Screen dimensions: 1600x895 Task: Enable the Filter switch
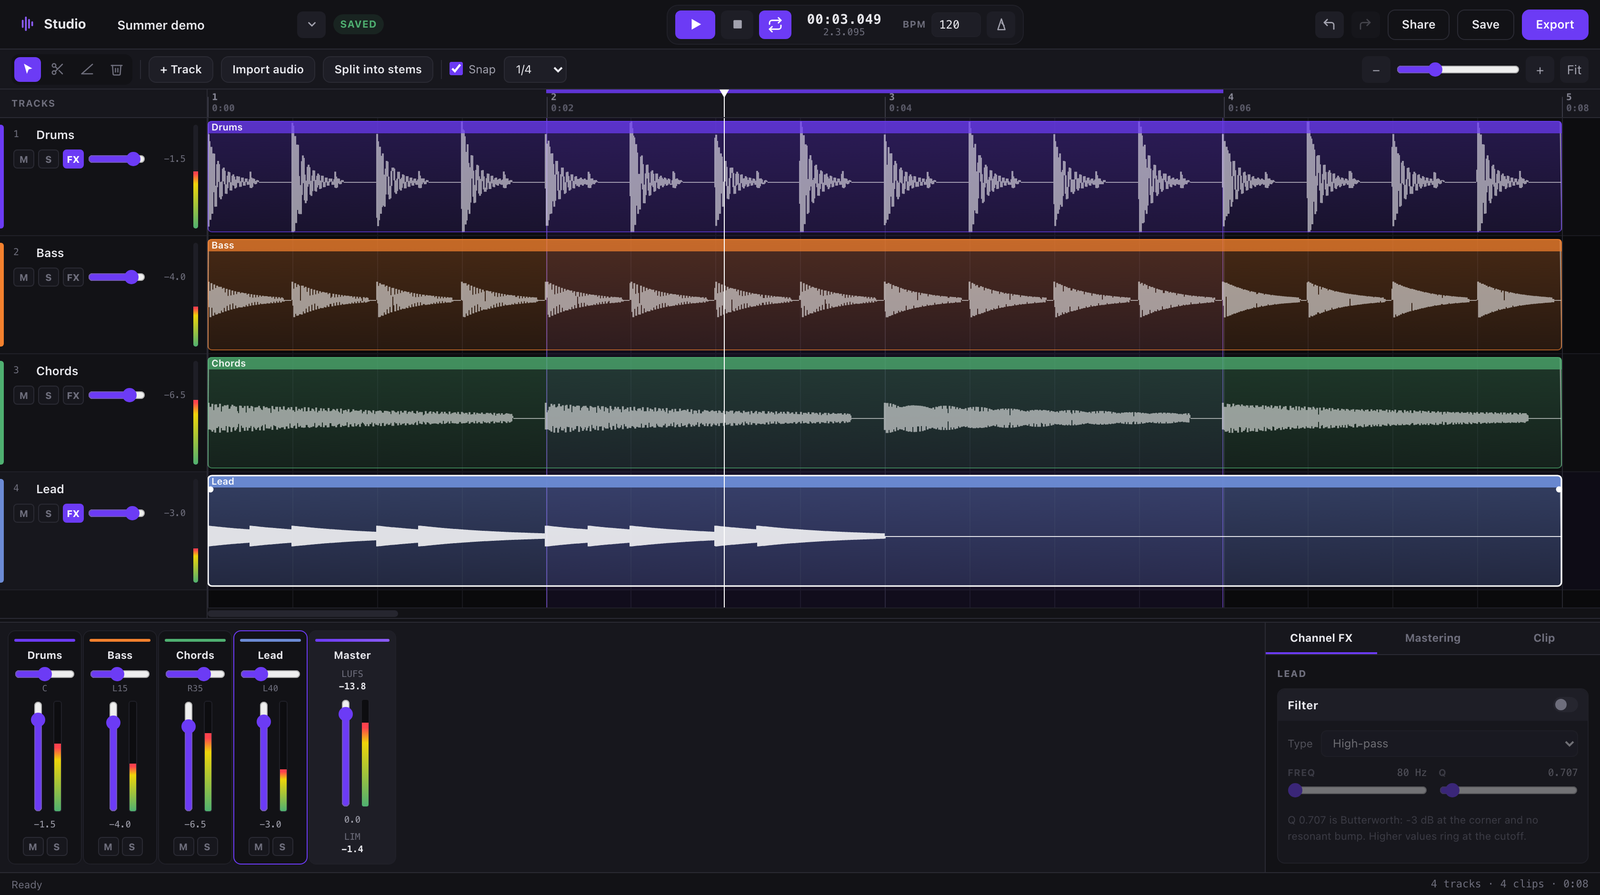(x=1565, y=705)
